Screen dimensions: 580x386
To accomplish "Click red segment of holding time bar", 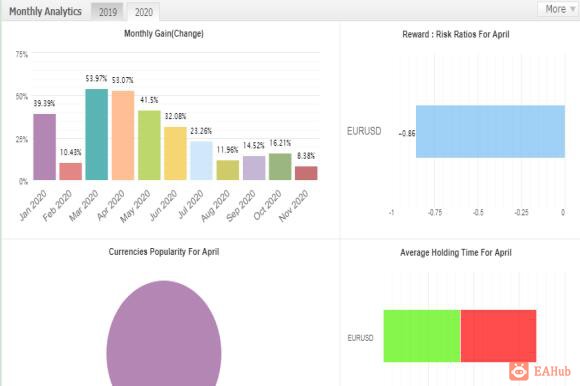I will 498,336.
